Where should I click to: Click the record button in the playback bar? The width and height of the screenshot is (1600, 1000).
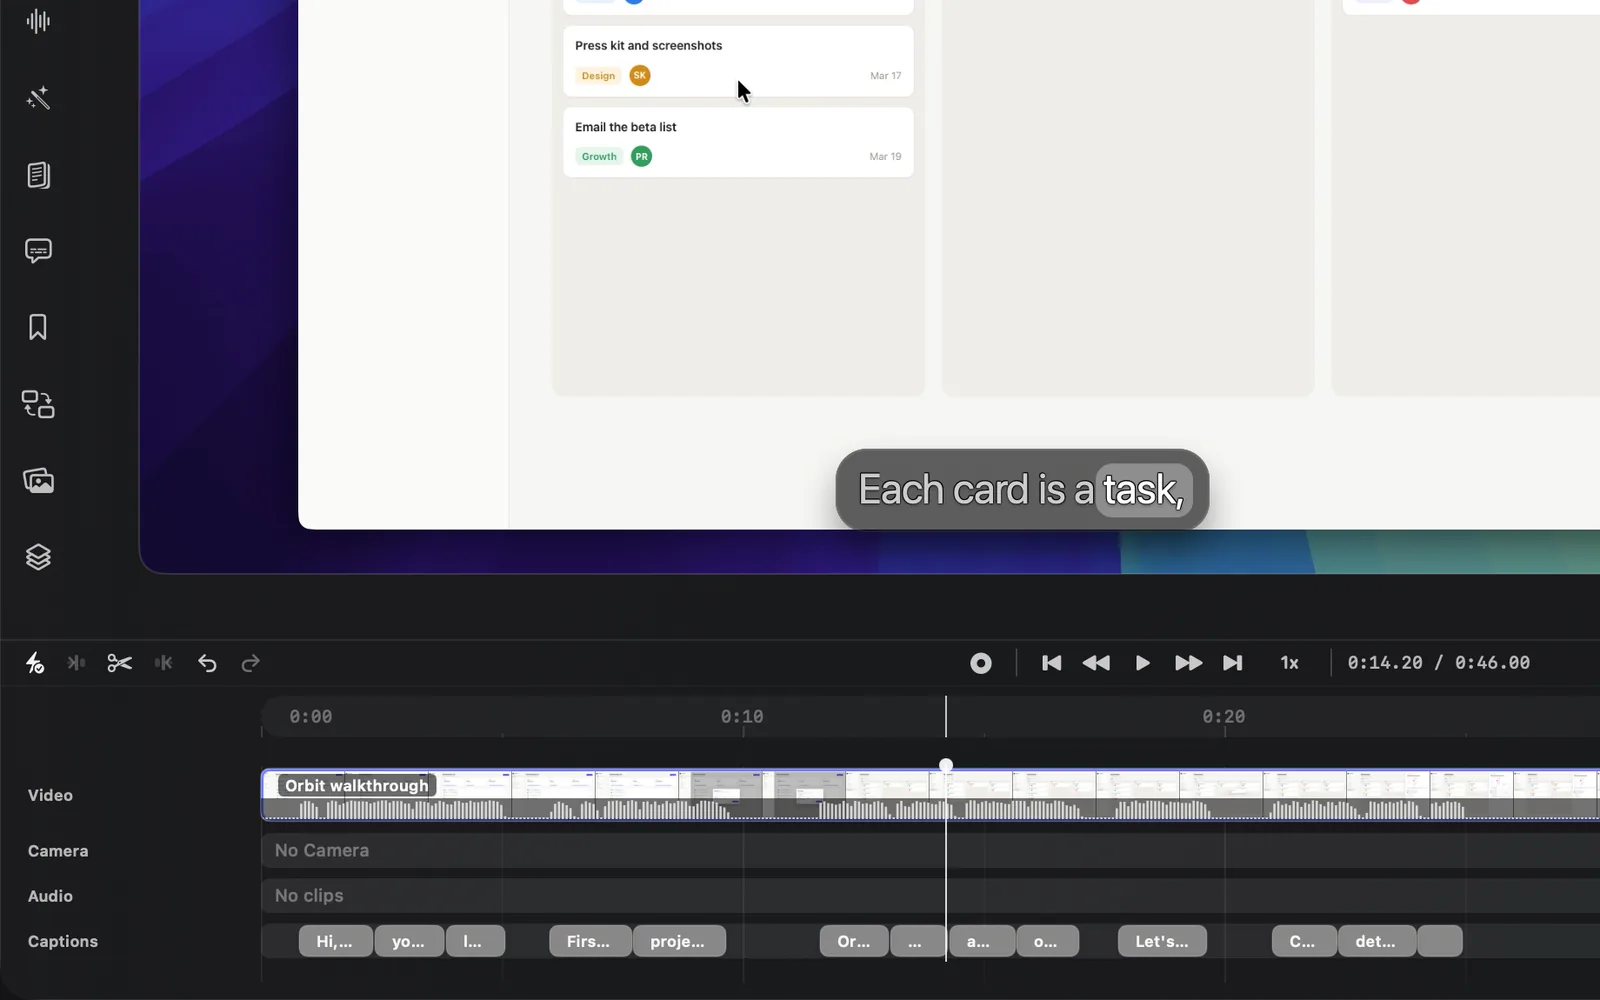click(x=981, y=663)
